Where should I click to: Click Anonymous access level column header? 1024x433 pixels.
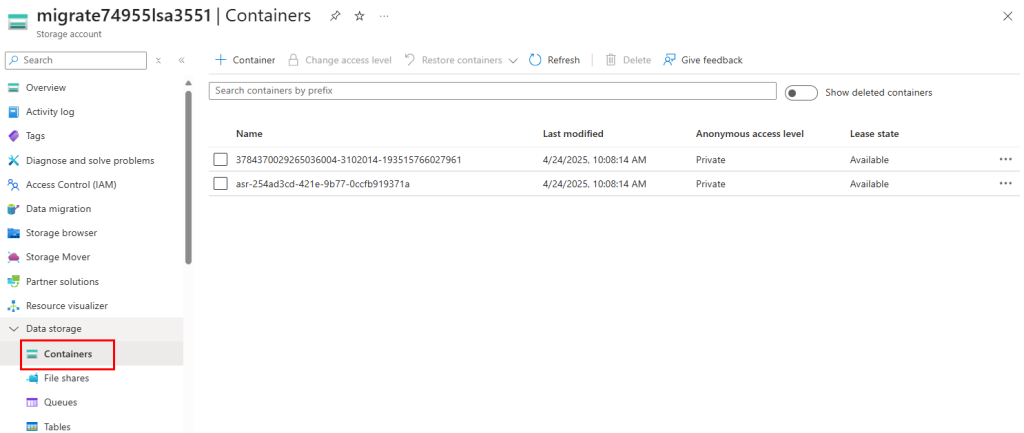click(x=750, y=134)
